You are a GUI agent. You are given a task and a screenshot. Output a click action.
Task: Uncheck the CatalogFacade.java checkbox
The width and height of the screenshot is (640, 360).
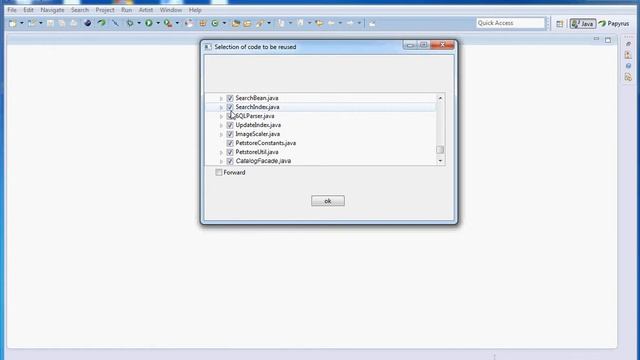coord(230,161)
